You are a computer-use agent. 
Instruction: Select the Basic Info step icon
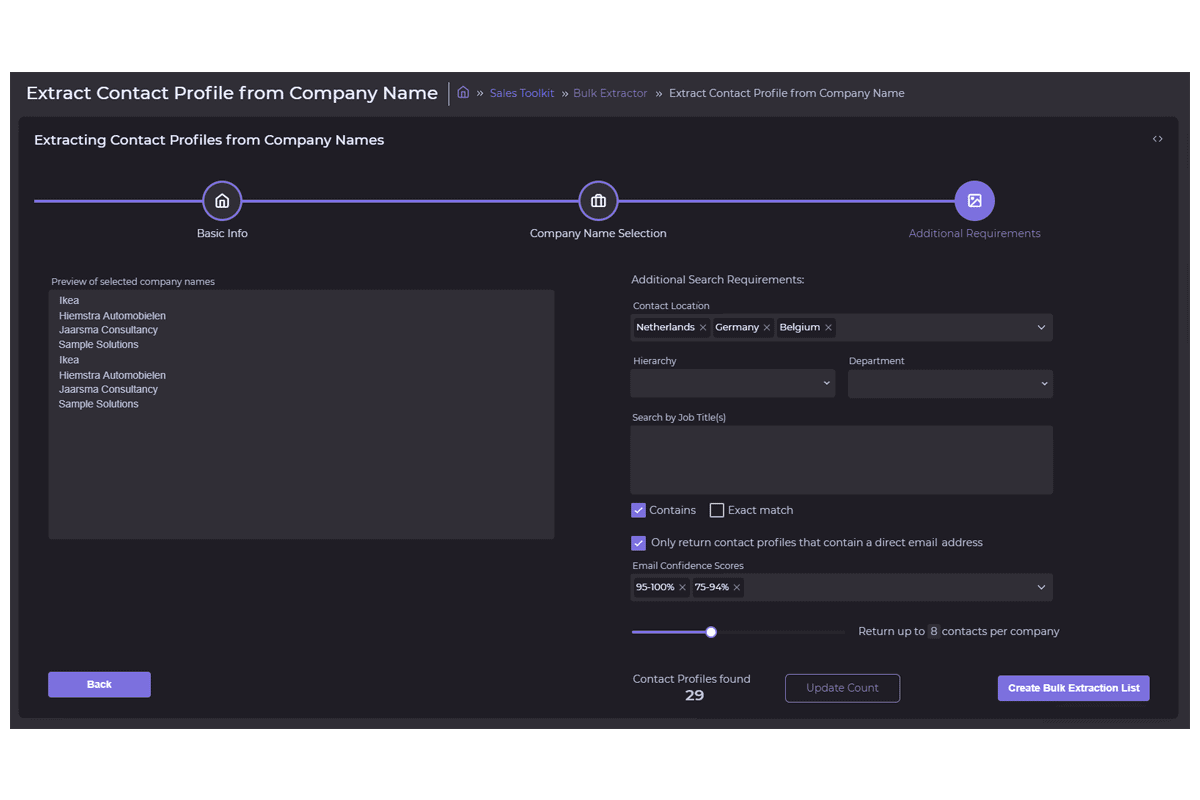(x=222, y=201)
